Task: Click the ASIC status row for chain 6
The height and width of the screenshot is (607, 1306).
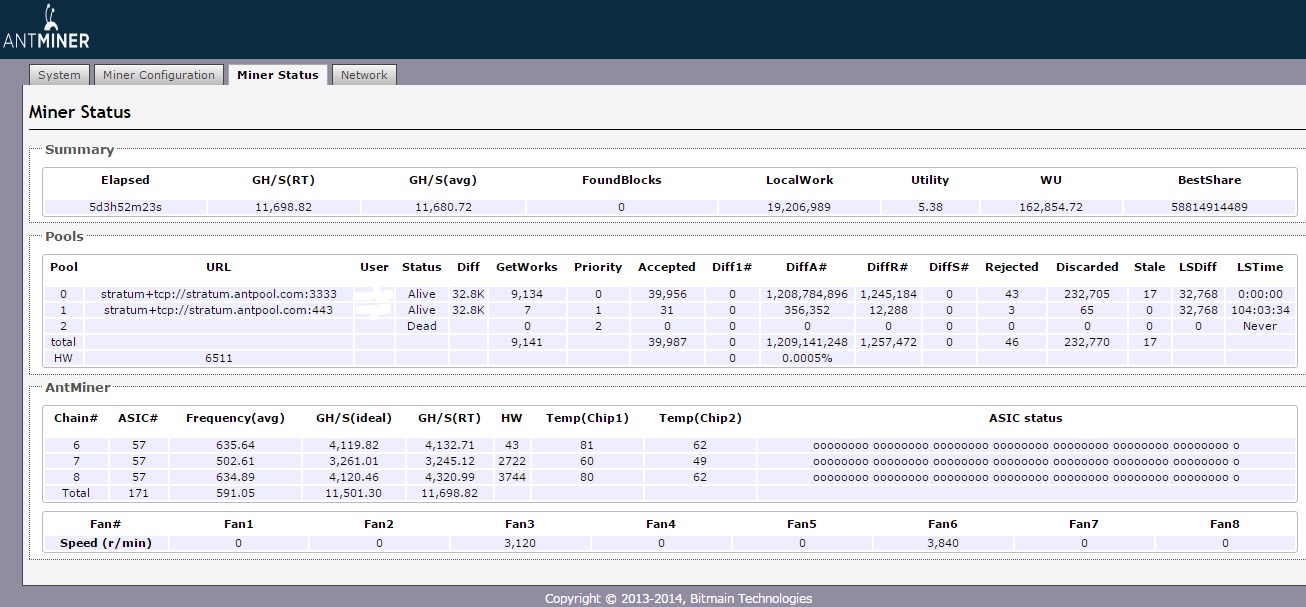Action: (1025, 445)
